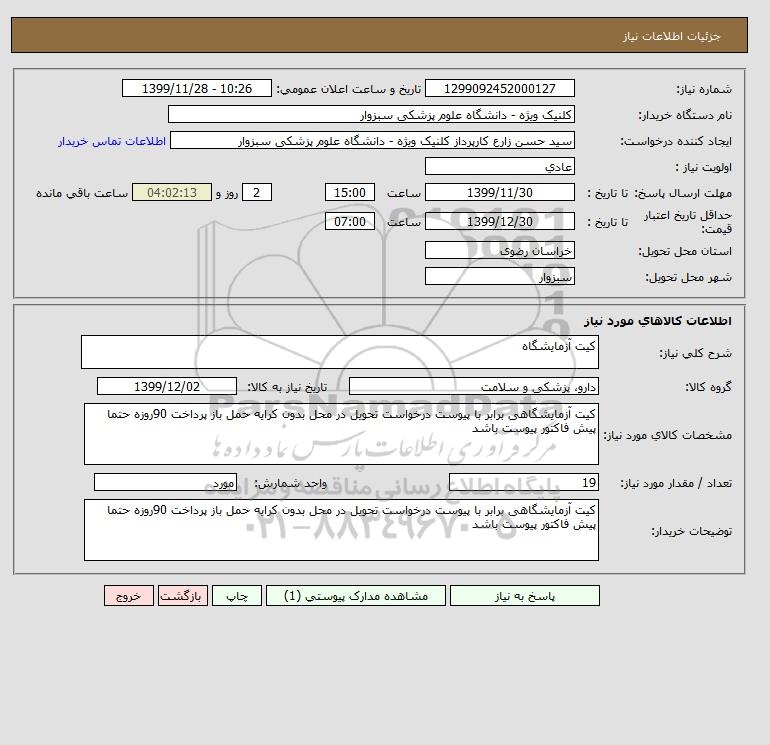Click the label اولویت نیاز
This screenshot has height=745, width=770.
click(x=703, y=167)
